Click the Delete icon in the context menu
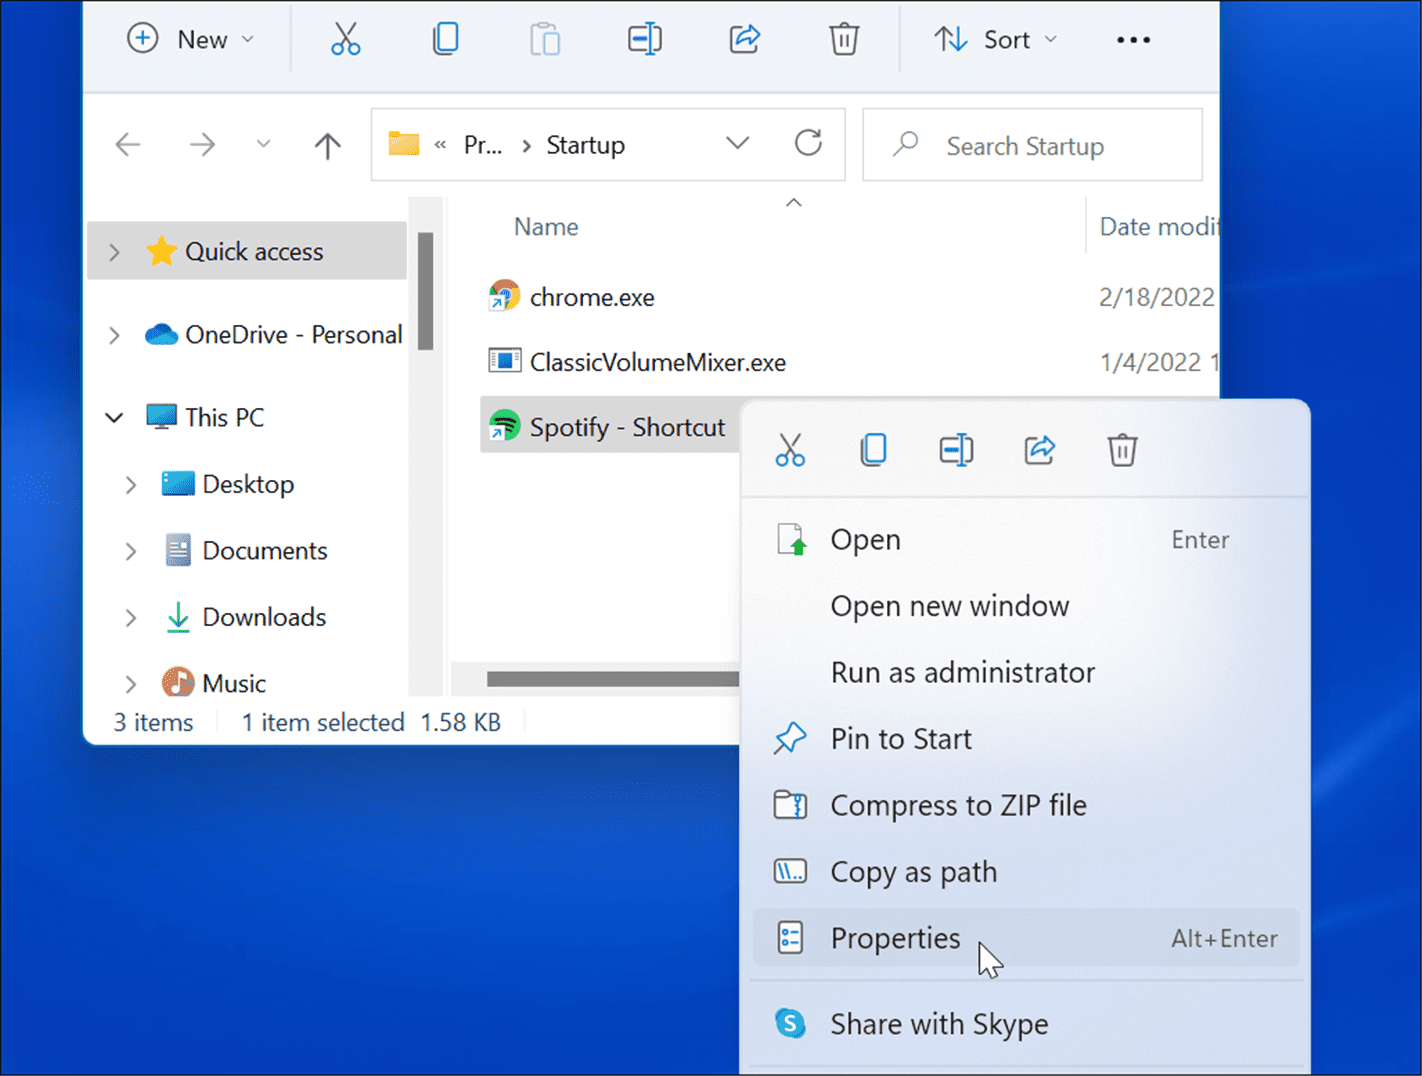 point(1122,450)
